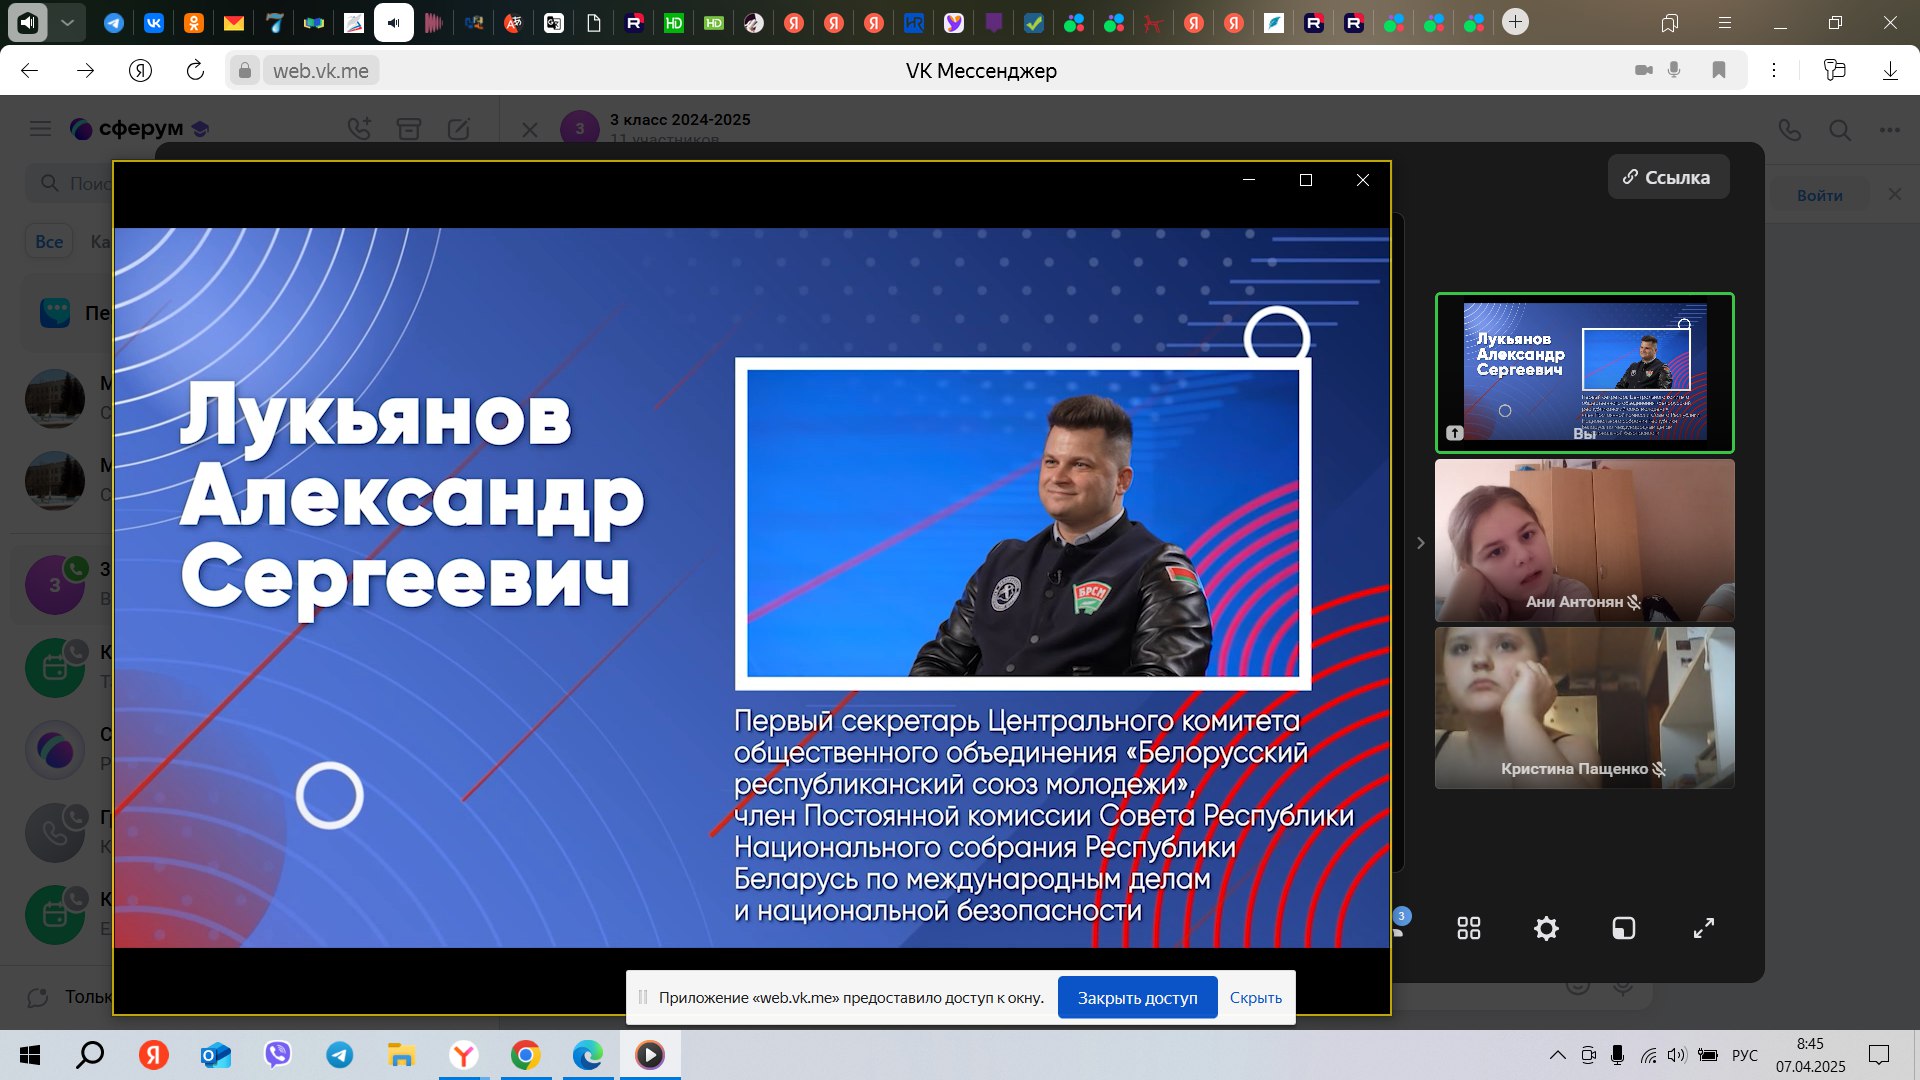Select the 'Все' chats filter tab
1920x1080 pixels.
49,241
